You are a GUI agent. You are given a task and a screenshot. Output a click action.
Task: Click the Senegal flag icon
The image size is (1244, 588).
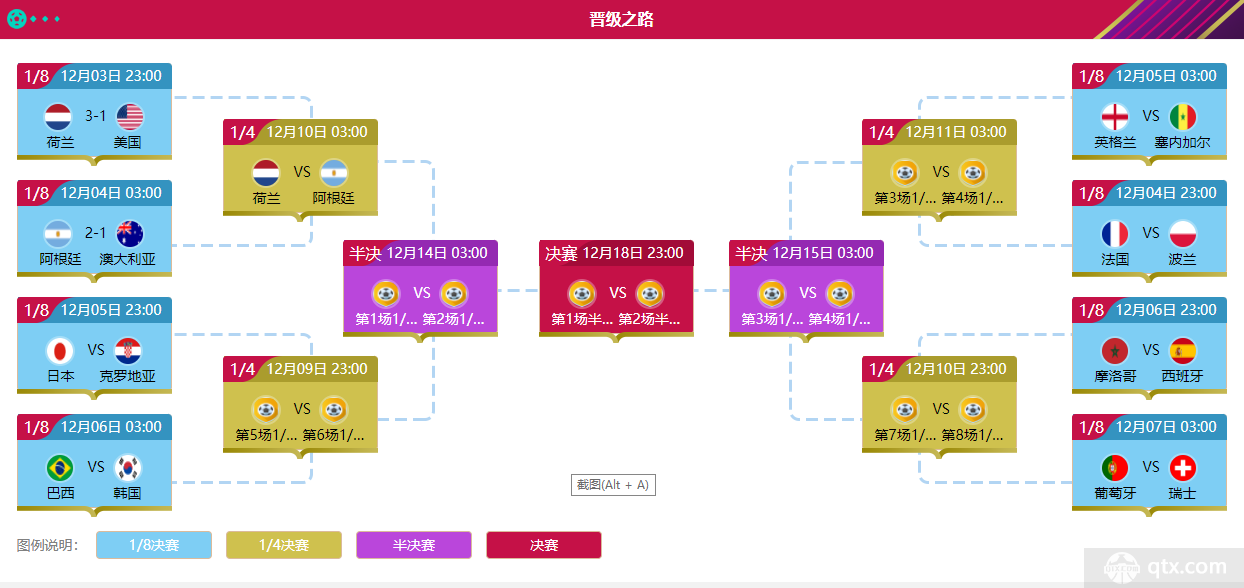[1183, 116]
